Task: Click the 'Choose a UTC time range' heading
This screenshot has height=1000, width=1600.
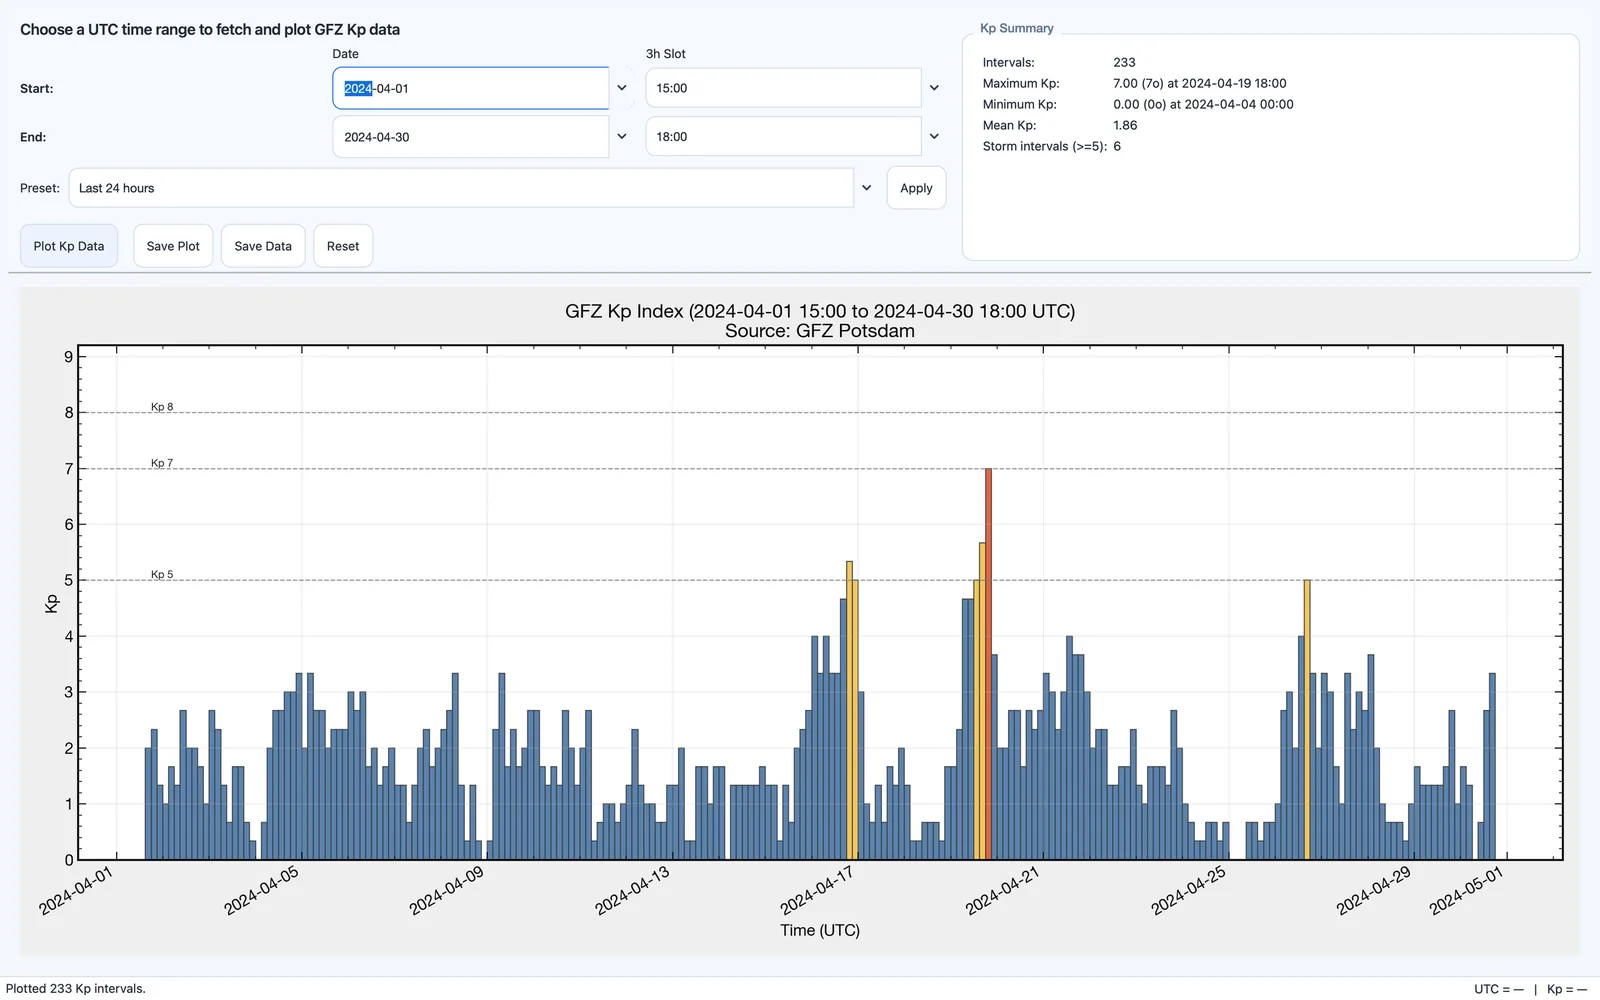Action: pos(210,29)
